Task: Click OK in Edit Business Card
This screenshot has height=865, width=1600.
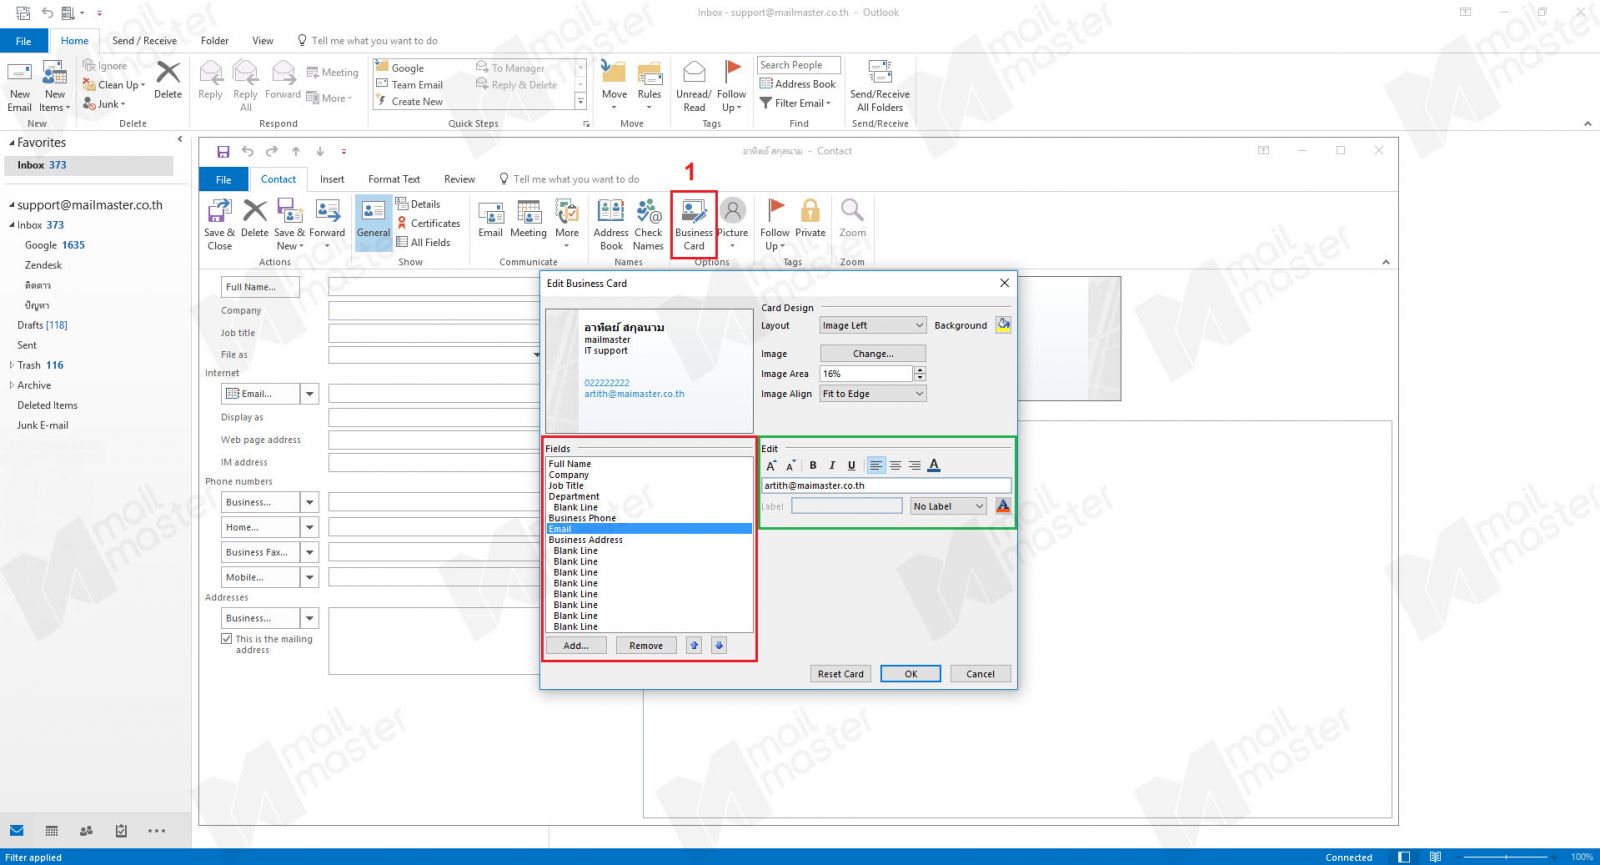Action: click(911, 674)
